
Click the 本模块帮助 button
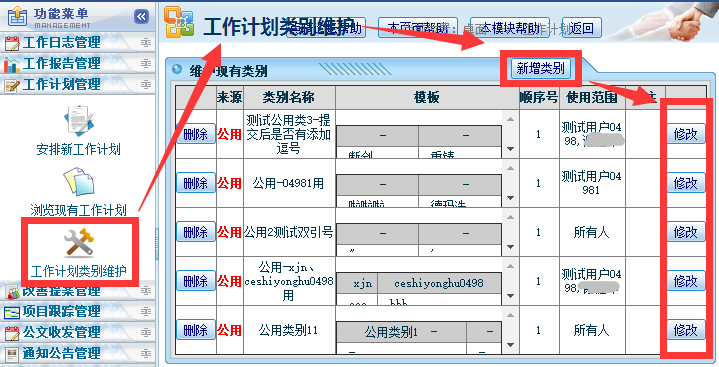point(510,28)
